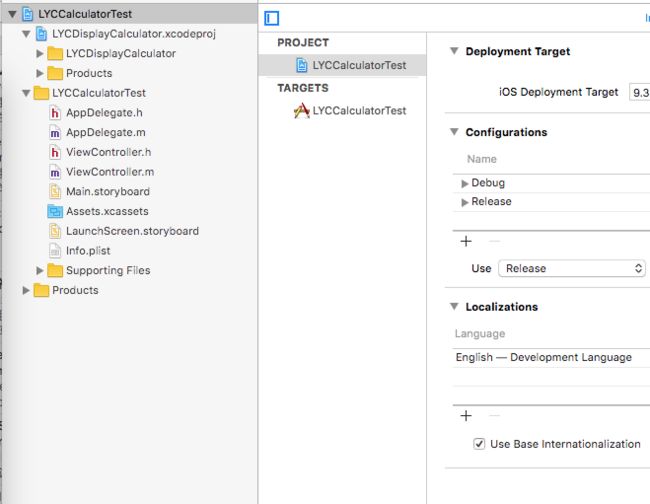Click the folder icon of Products under LYCDisplayCalculator.xcodeproj
The width and height of the screenshot is (650, 504).
point(55,73)
